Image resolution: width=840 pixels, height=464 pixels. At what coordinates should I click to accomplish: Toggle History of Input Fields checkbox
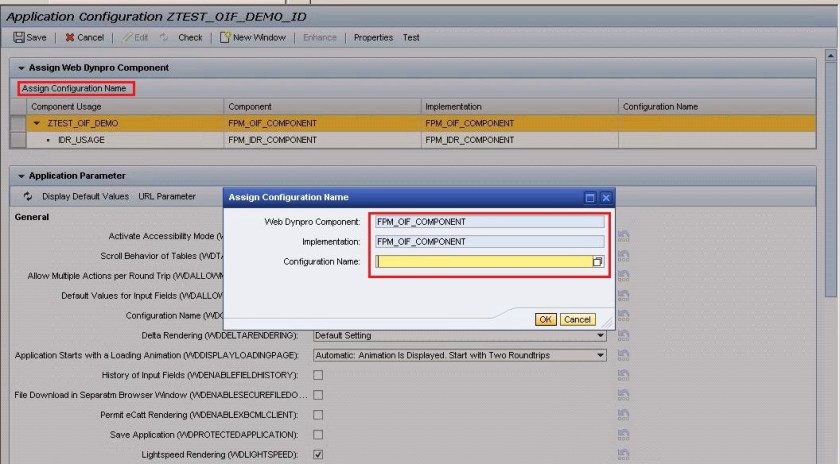[x=318, y=375]
